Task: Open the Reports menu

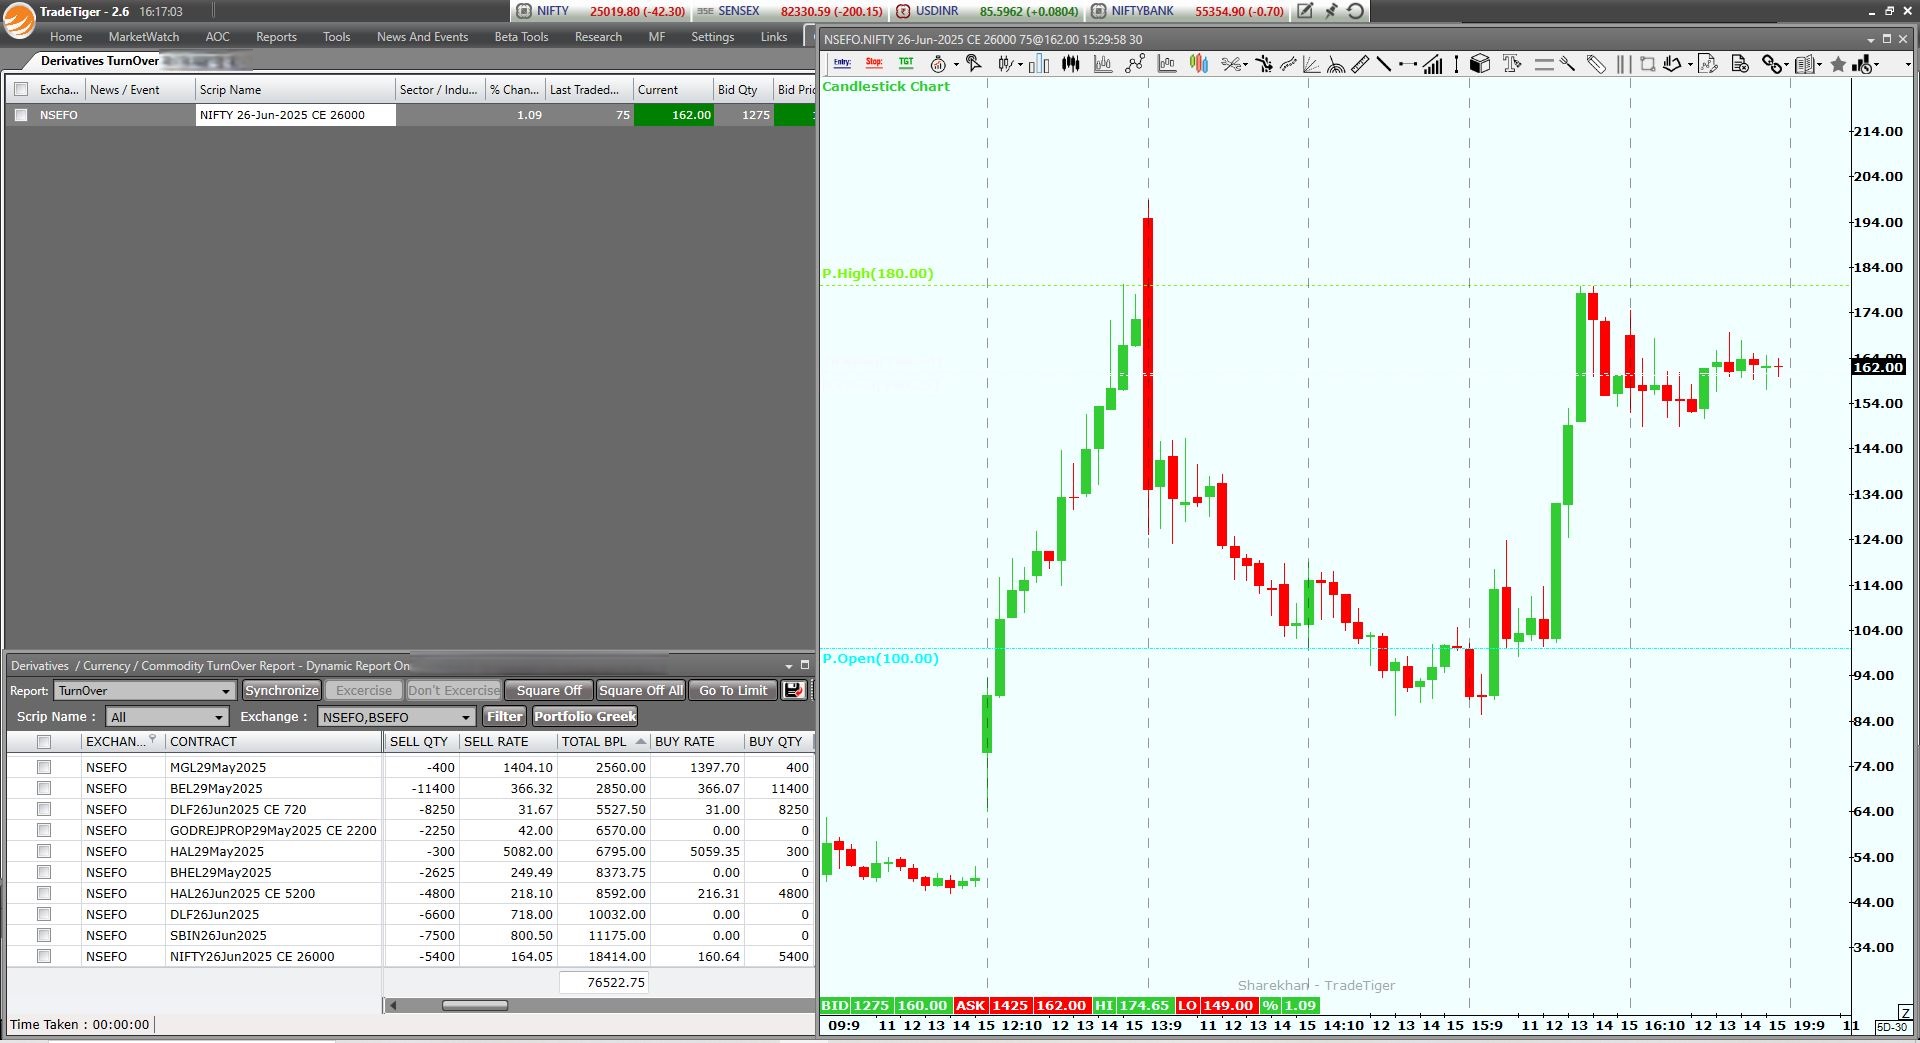Action: click(276, 36)
